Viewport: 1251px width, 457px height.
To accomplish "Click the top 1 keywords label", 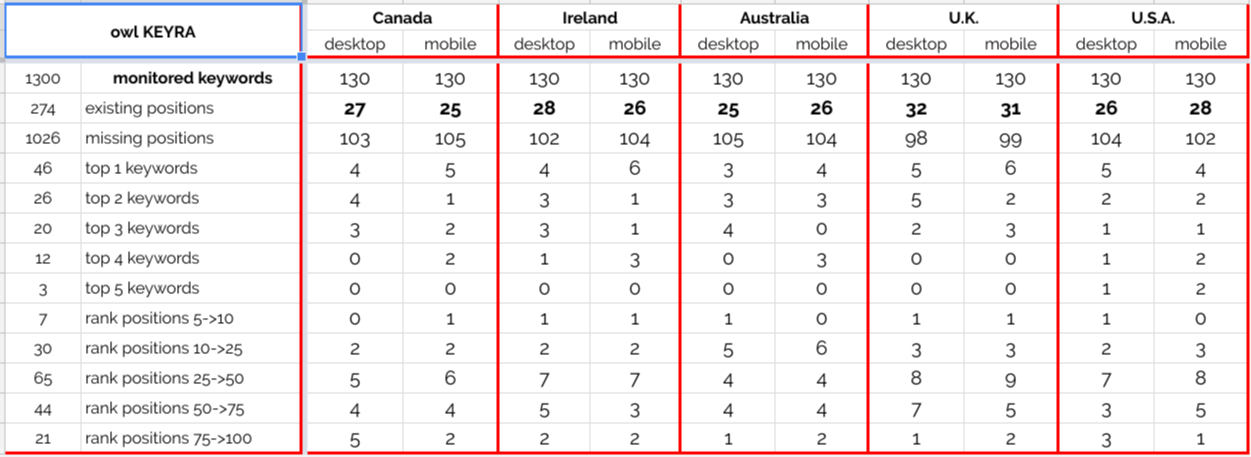I will [x=191, y=168].
